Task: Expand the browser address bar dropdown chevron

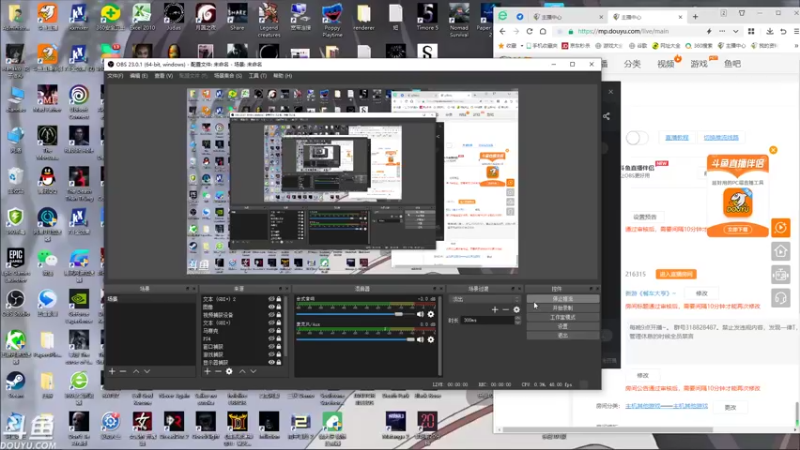Action: click(735, 31)
